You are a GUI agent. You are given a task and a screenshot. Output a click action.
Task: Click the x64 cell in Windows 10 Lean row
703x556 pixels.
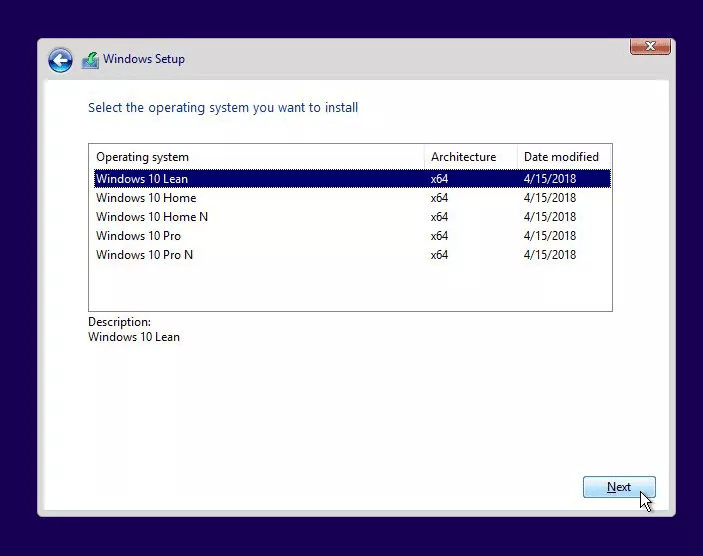point(439,178)
